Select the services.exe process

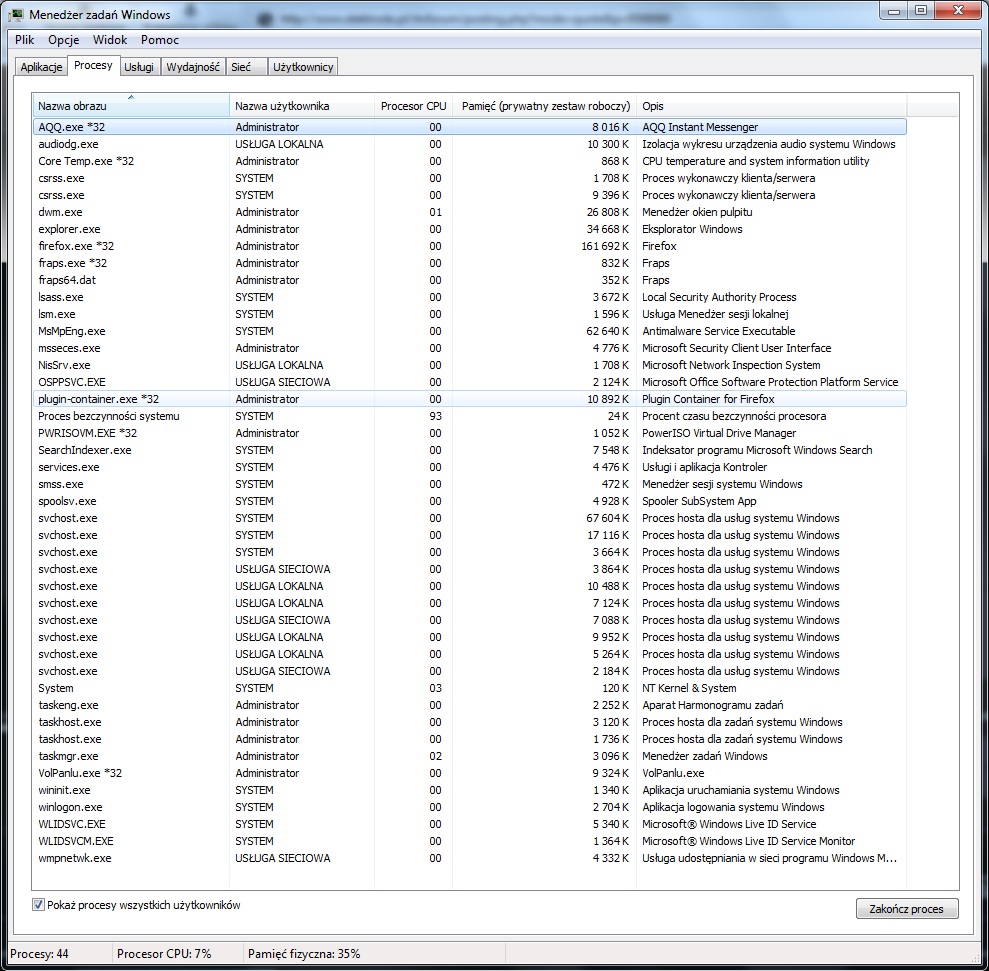click(x=469, y=467)
